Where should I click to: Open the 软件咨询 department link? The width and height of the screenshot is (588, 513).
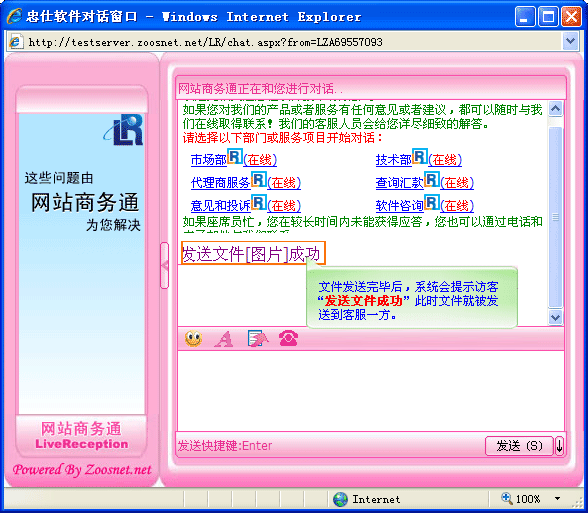tap(399, 206)
